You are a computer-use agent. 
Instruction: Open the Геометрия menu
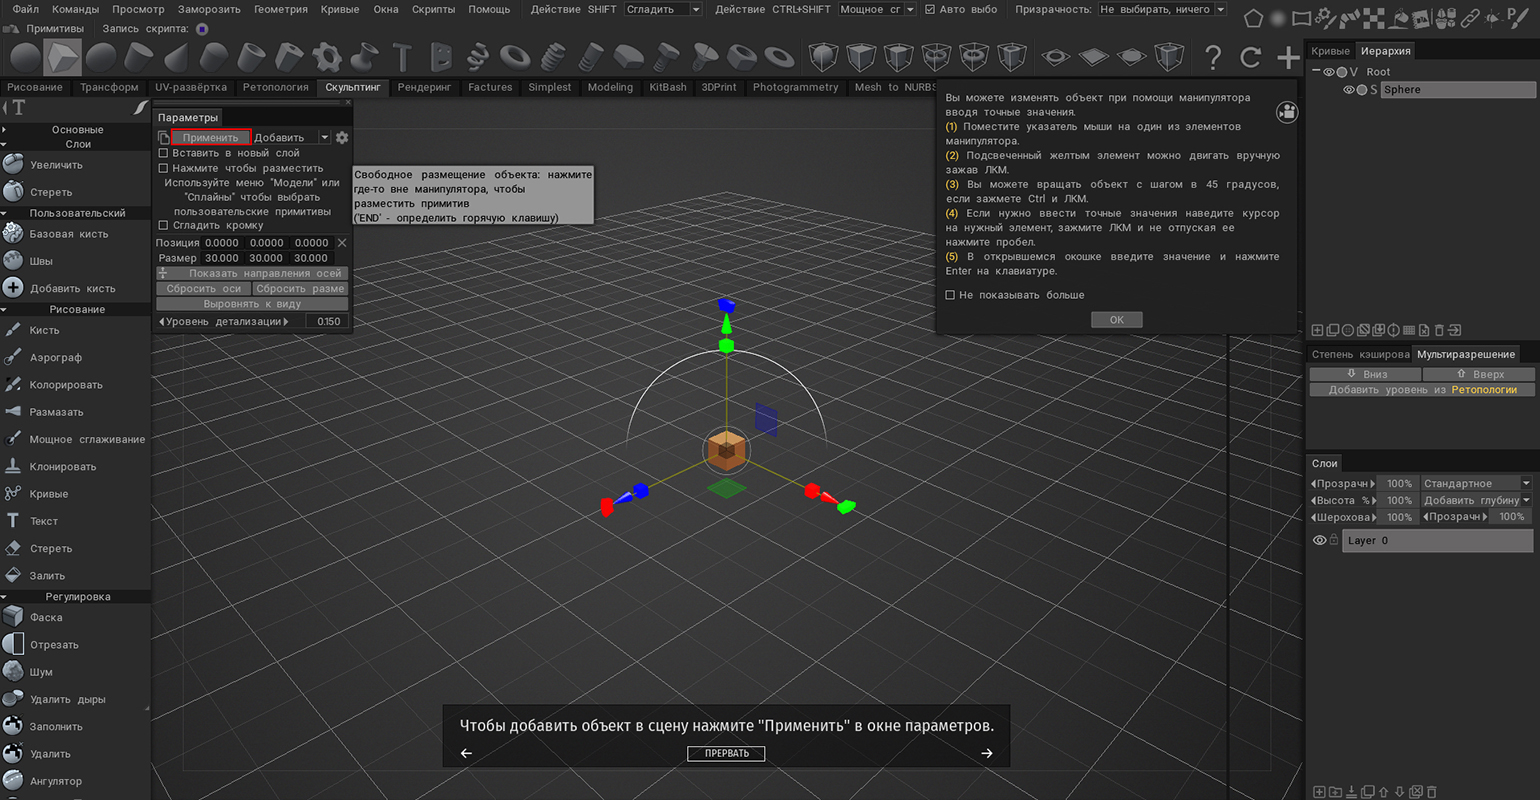[x=280, y=9]
